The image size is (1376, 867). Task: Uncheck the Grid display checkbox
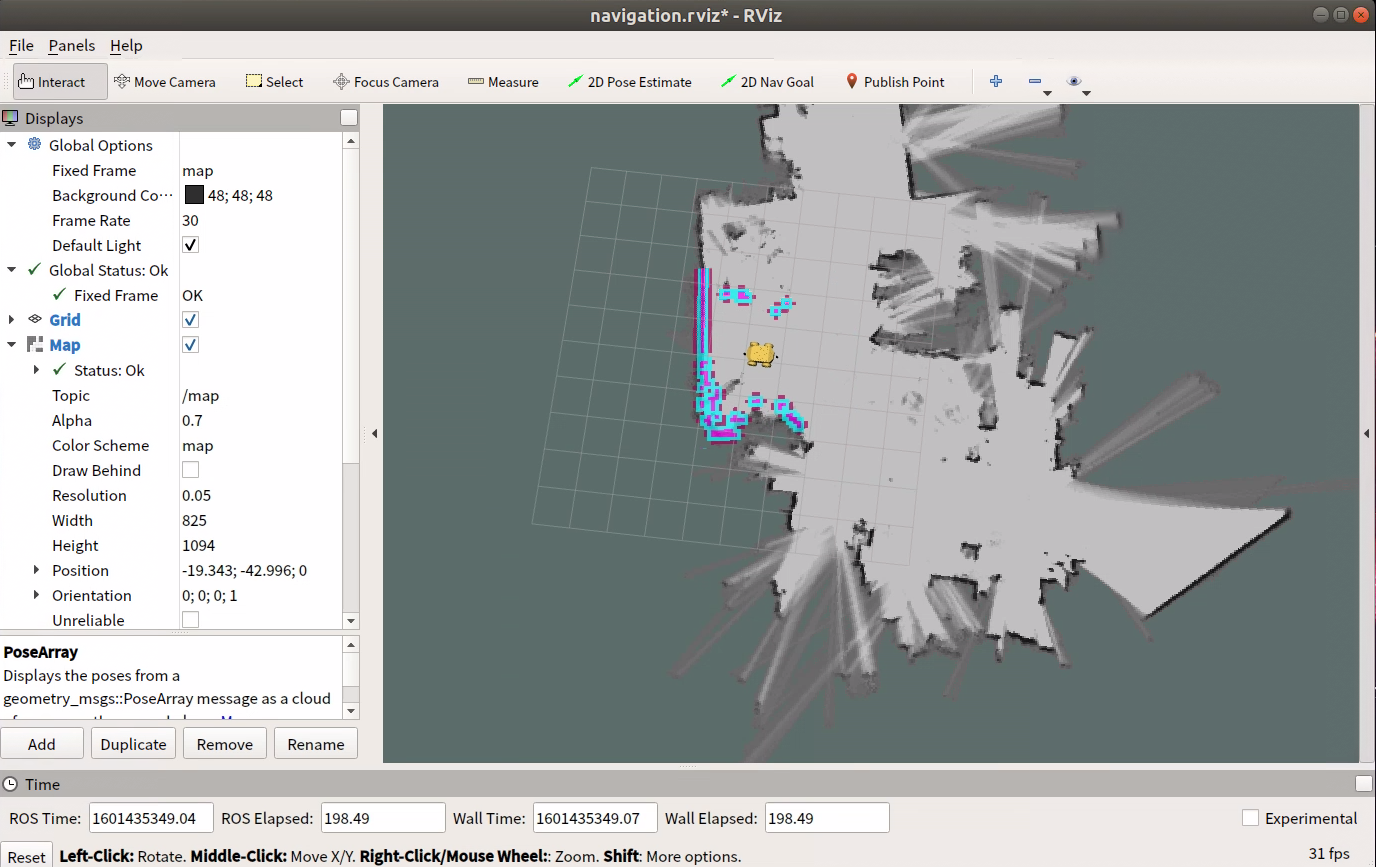tap(190, 320)
